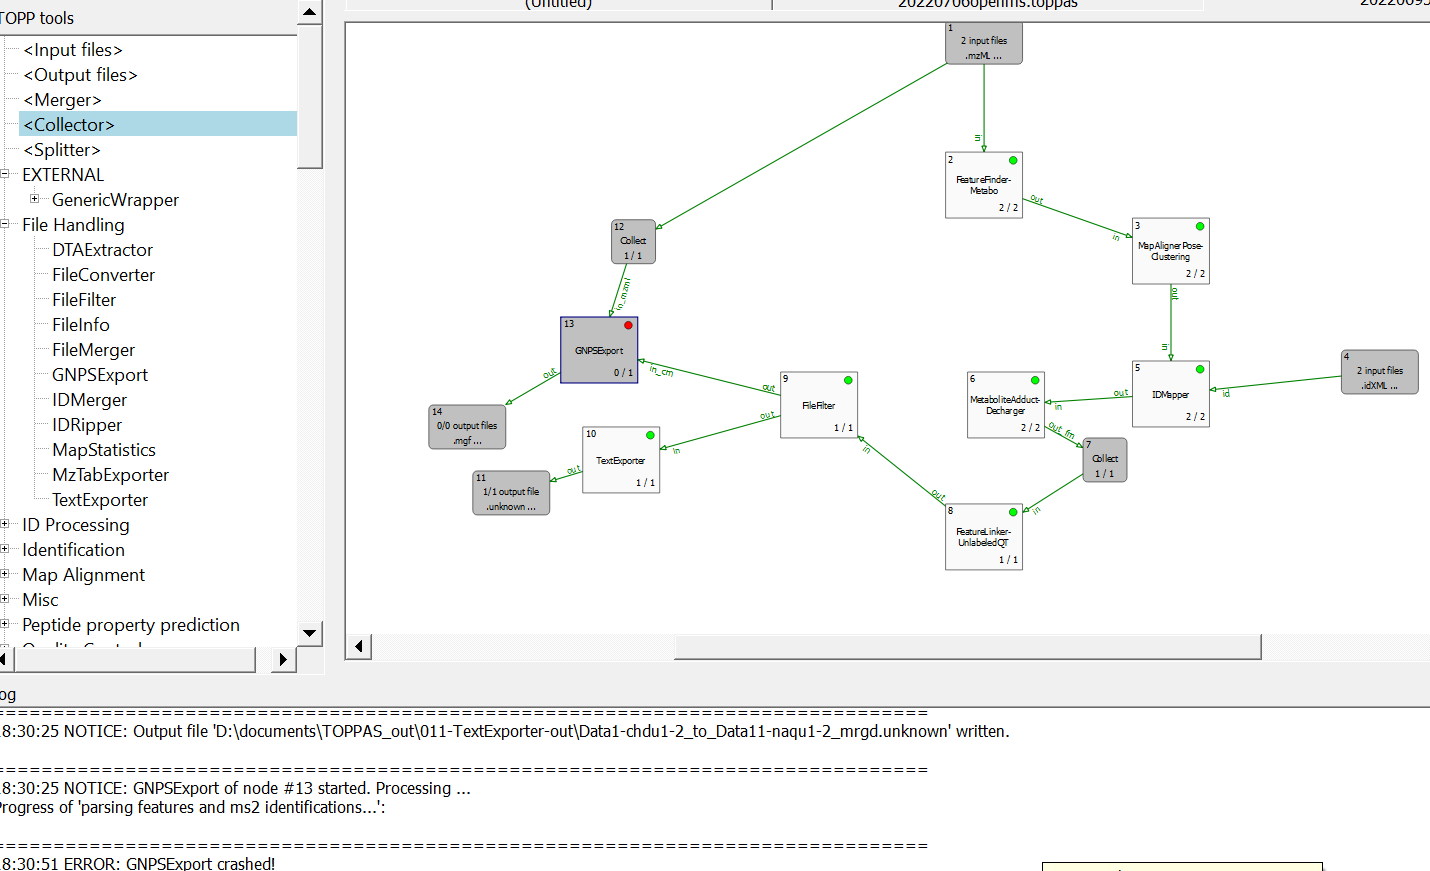Select the Collect node 12

[x=634, y=242]
